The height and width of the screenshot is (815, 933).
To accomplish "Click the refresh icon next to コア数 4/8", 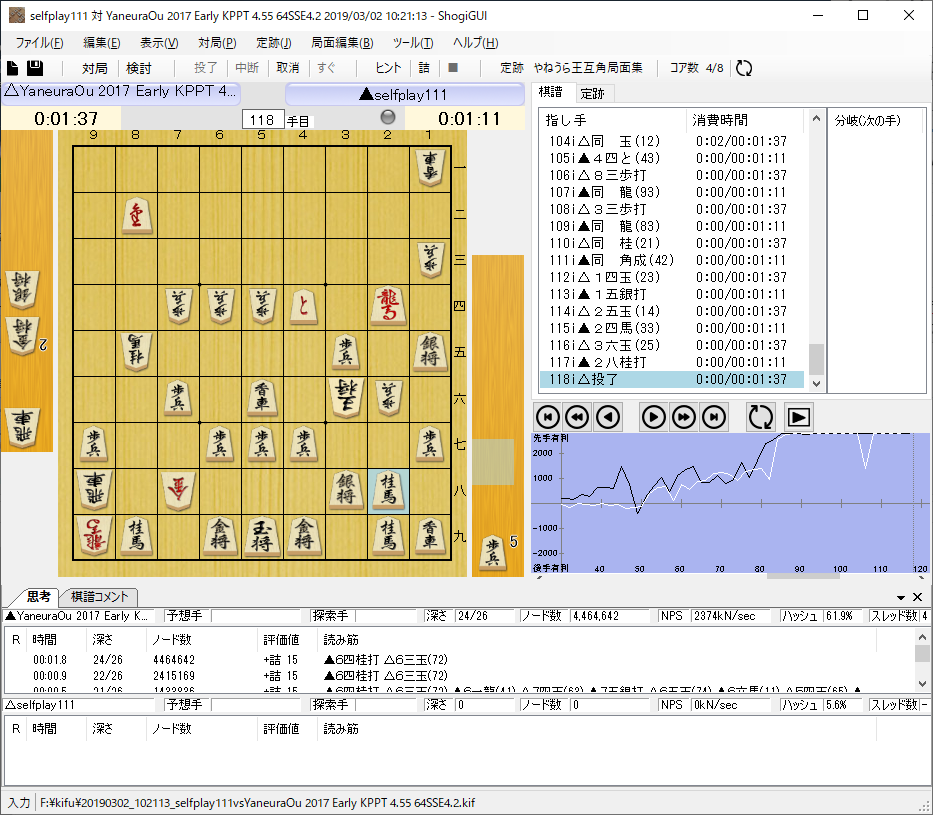I will click(x=744, y=68).
